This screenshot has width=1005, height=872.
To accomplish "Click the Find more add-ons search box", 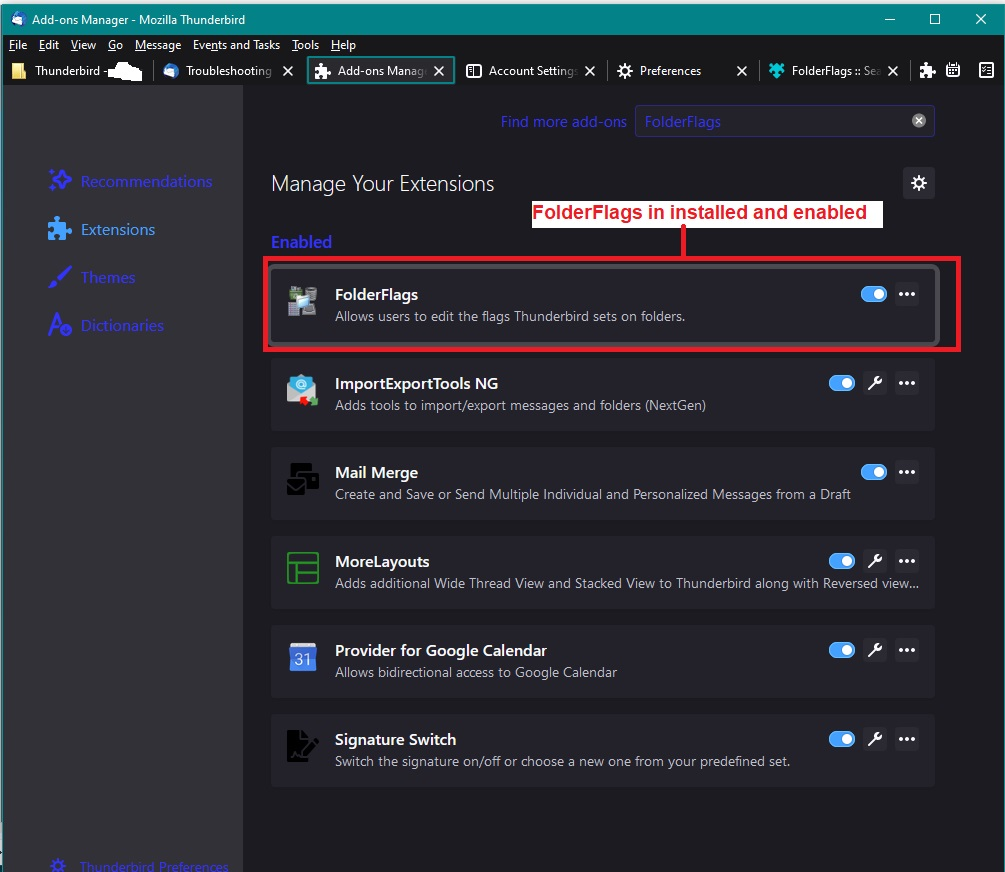I will [x=770, y=121].
